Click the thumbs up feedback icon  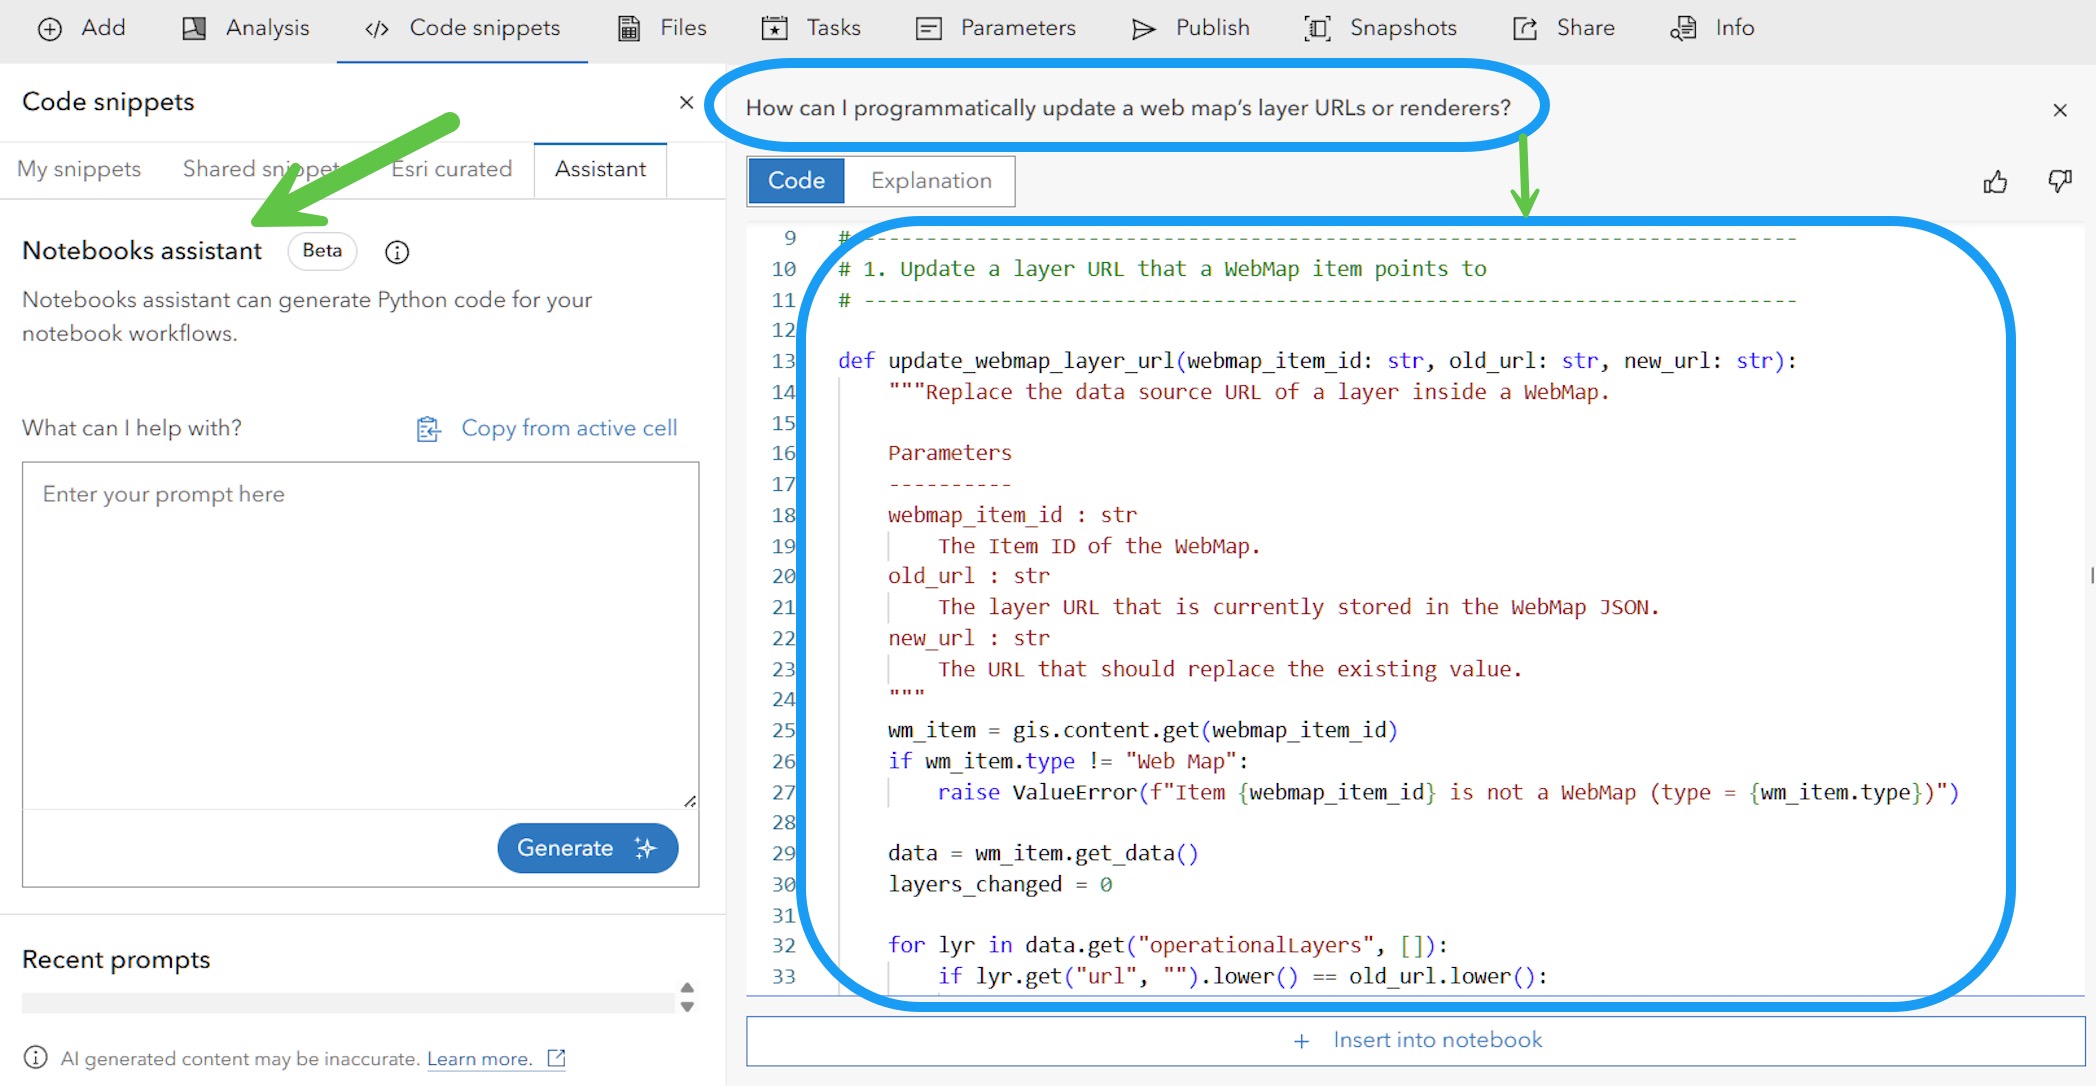(x=1995, y=182)
